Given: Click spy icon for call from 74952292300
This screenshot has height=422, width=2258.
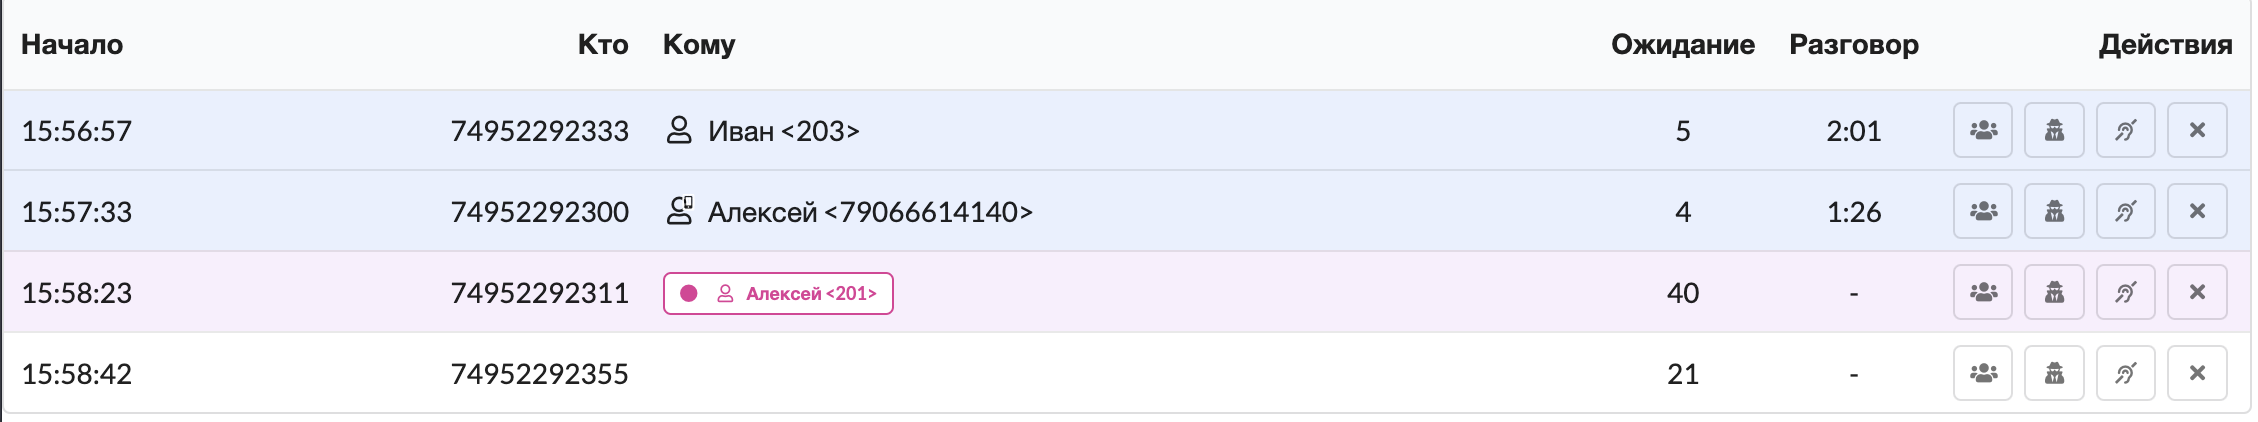Looking at the screenshot, I should click(x=2054, y=212).
